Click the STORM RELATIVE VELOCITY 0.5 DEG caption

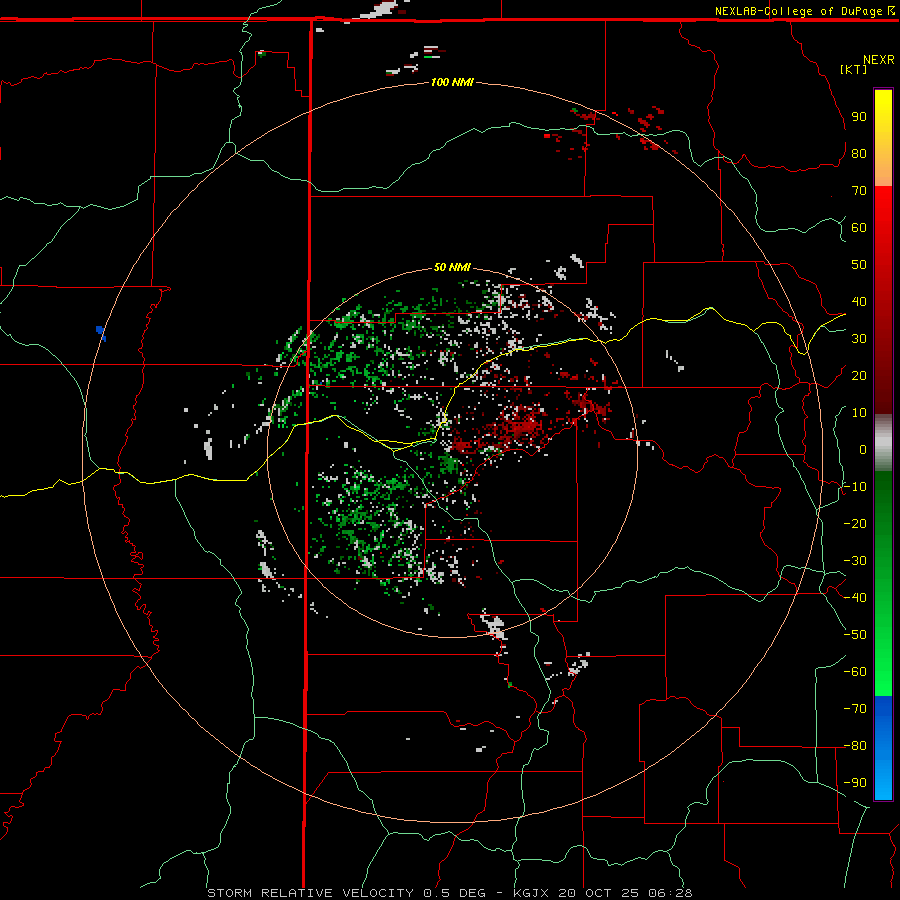coord(346,893)
